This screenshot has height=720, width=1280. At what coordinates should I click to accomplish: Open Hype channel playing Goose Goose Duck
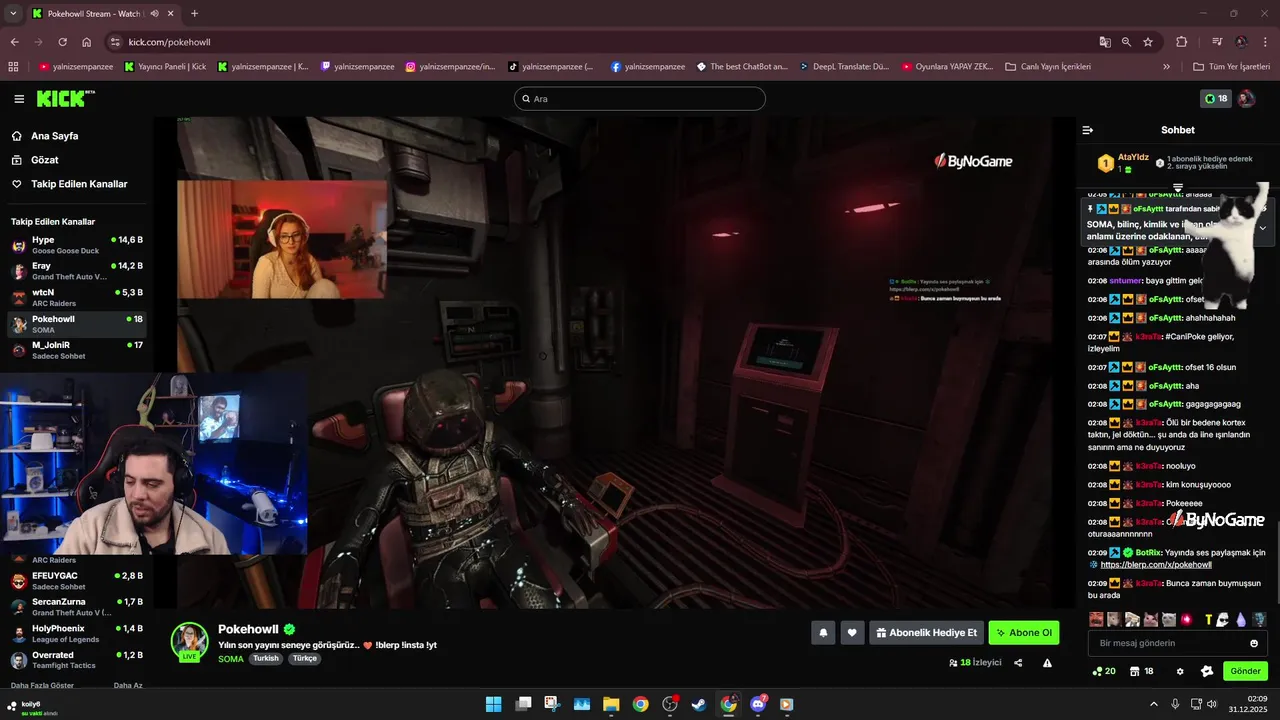(76, 245)
